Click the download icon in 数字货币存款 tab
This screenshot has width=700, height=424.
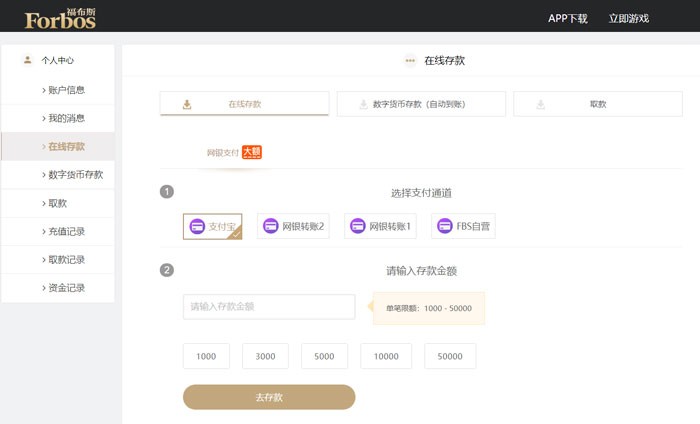pos(363,104)
